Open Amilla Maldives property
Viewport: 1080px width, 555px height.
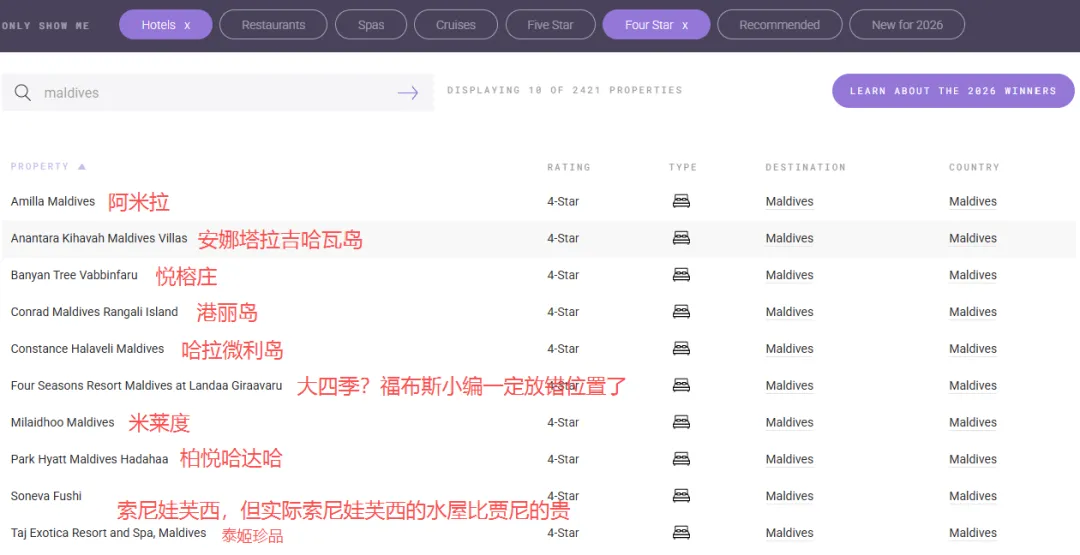click(53, 202)
